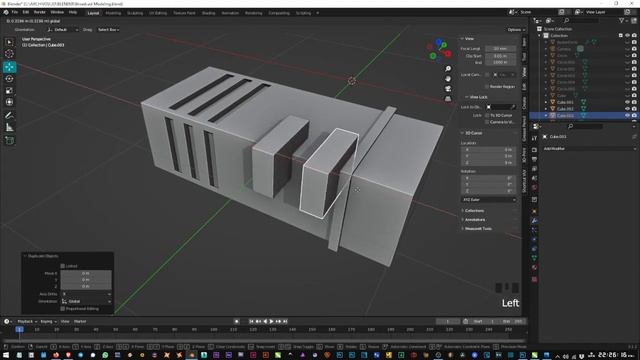The image size is (640, 360).
Task: Toggle the Proportional Editing checkbox
Action: 62,309
